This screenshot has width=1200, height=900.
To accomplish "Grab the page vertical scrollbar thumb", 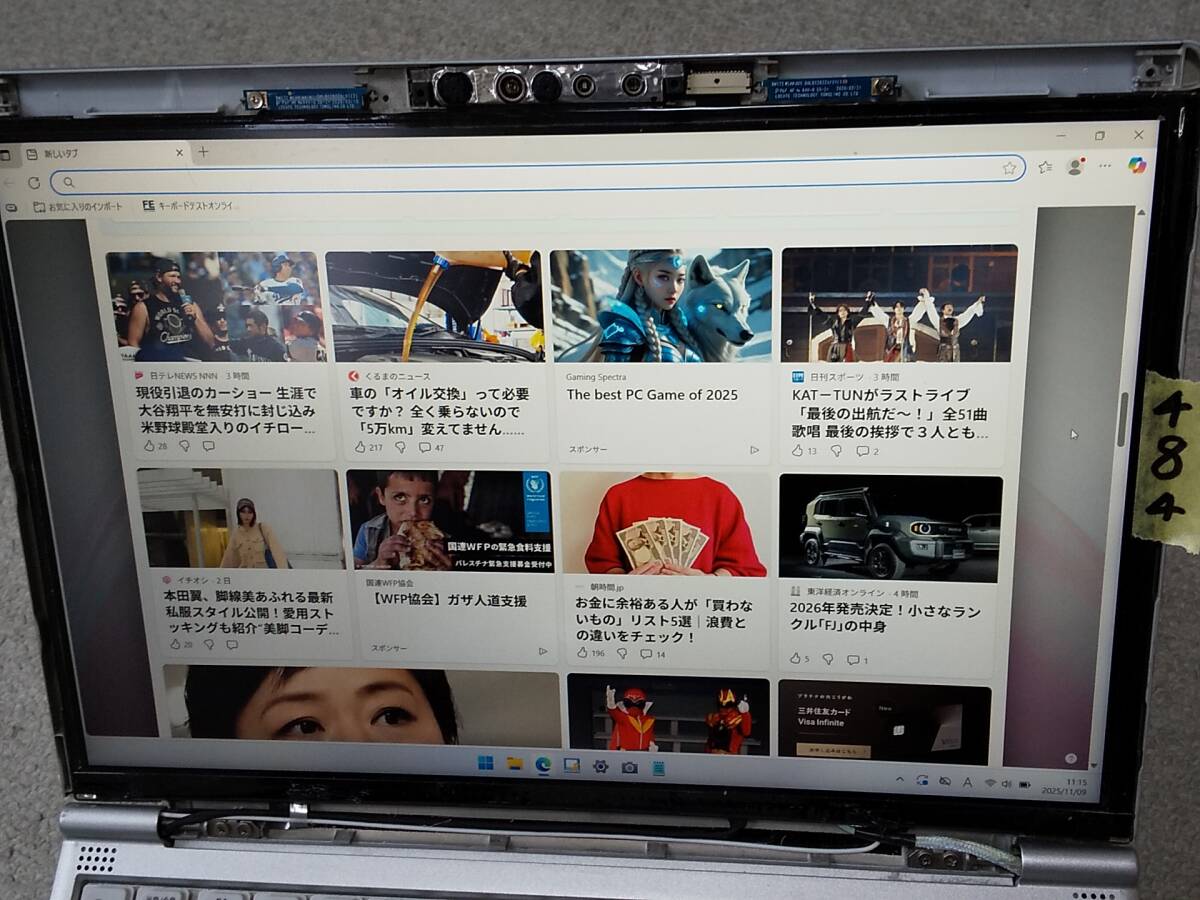I will coord(1123,420).
